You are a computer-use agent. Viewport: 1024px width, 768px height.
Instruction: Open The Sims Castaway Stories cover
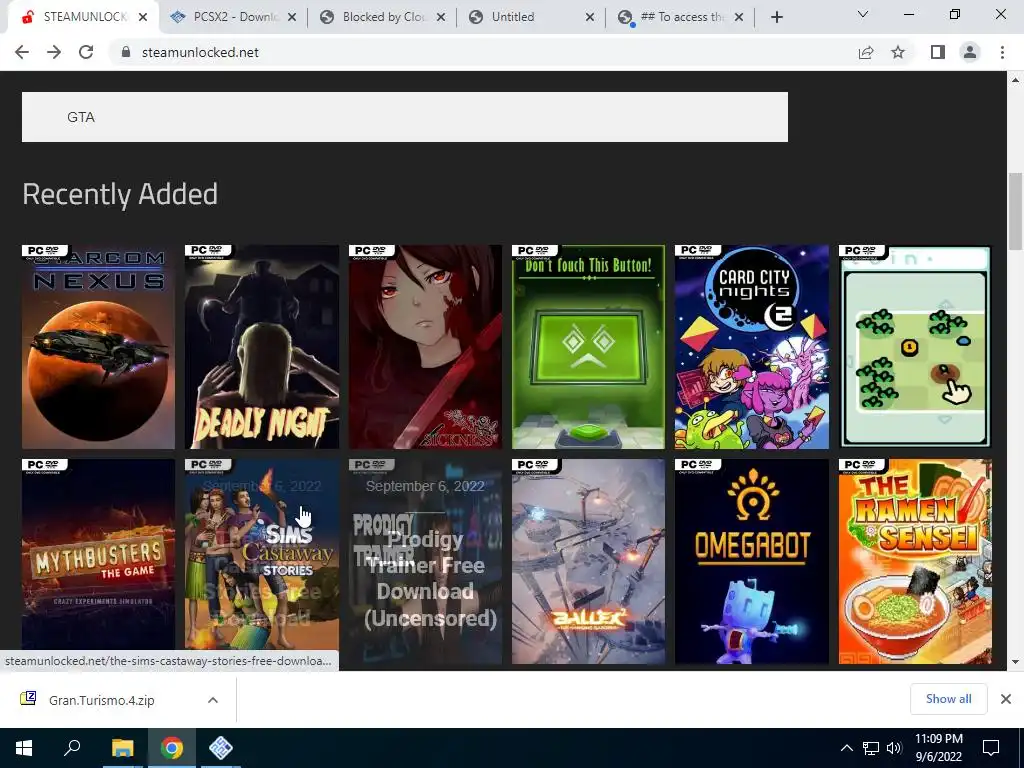(262, 561)
